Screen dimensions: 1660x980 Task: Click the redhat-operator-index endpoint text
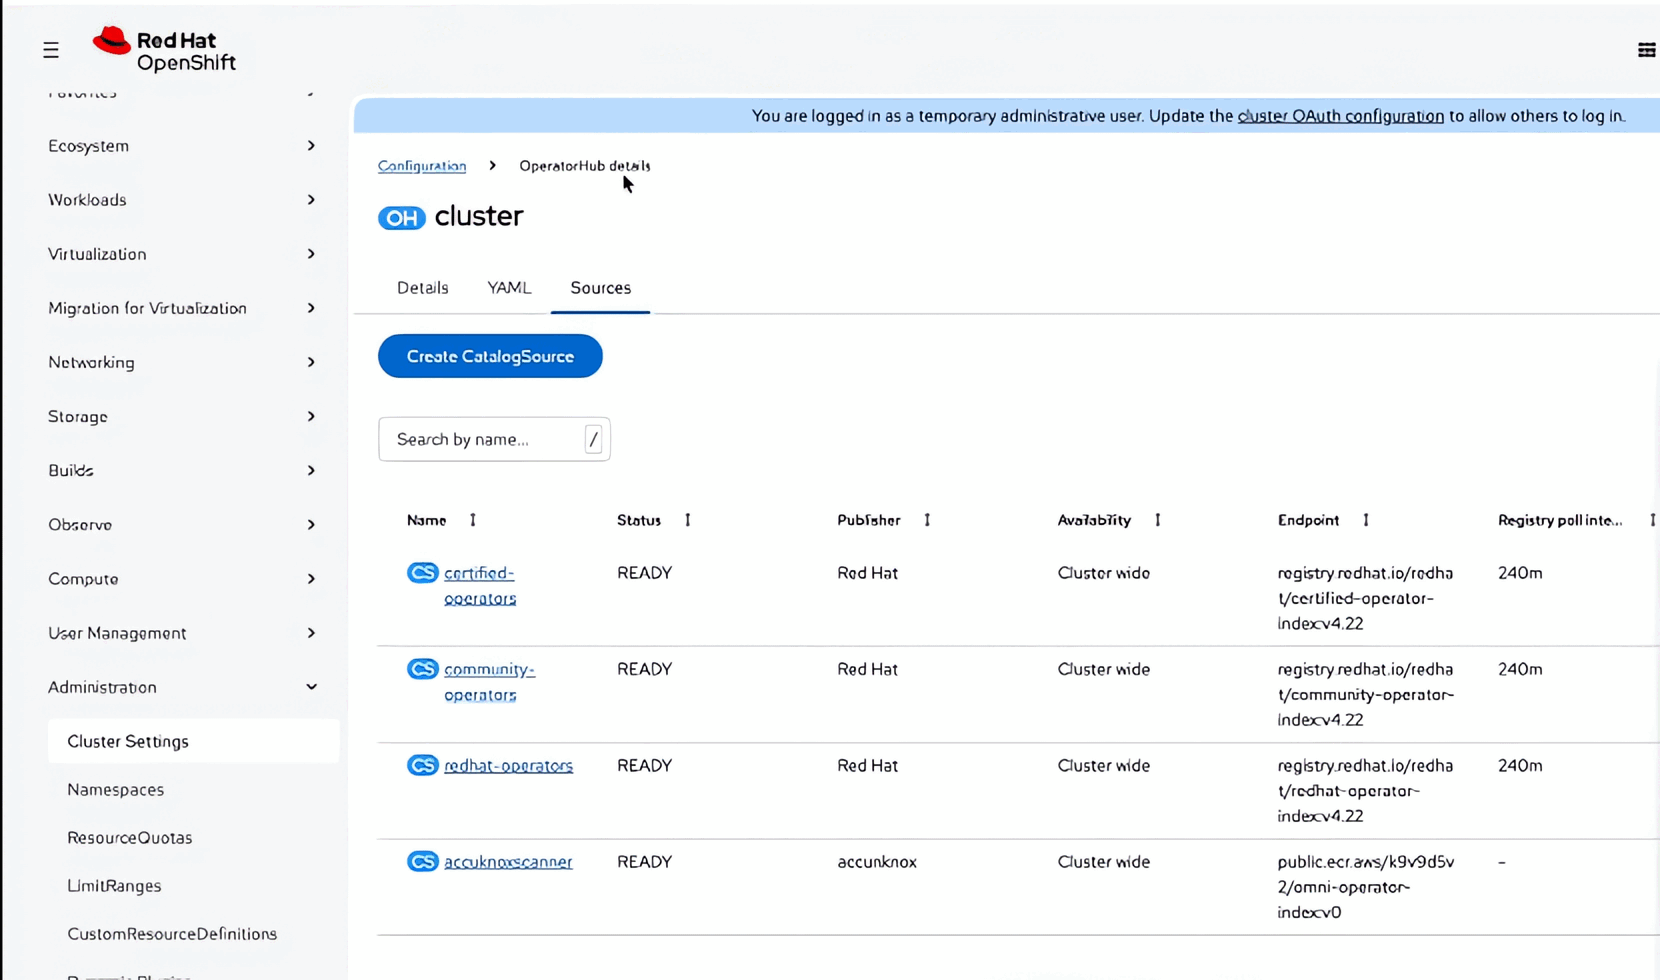click(x=1366, y=790)
